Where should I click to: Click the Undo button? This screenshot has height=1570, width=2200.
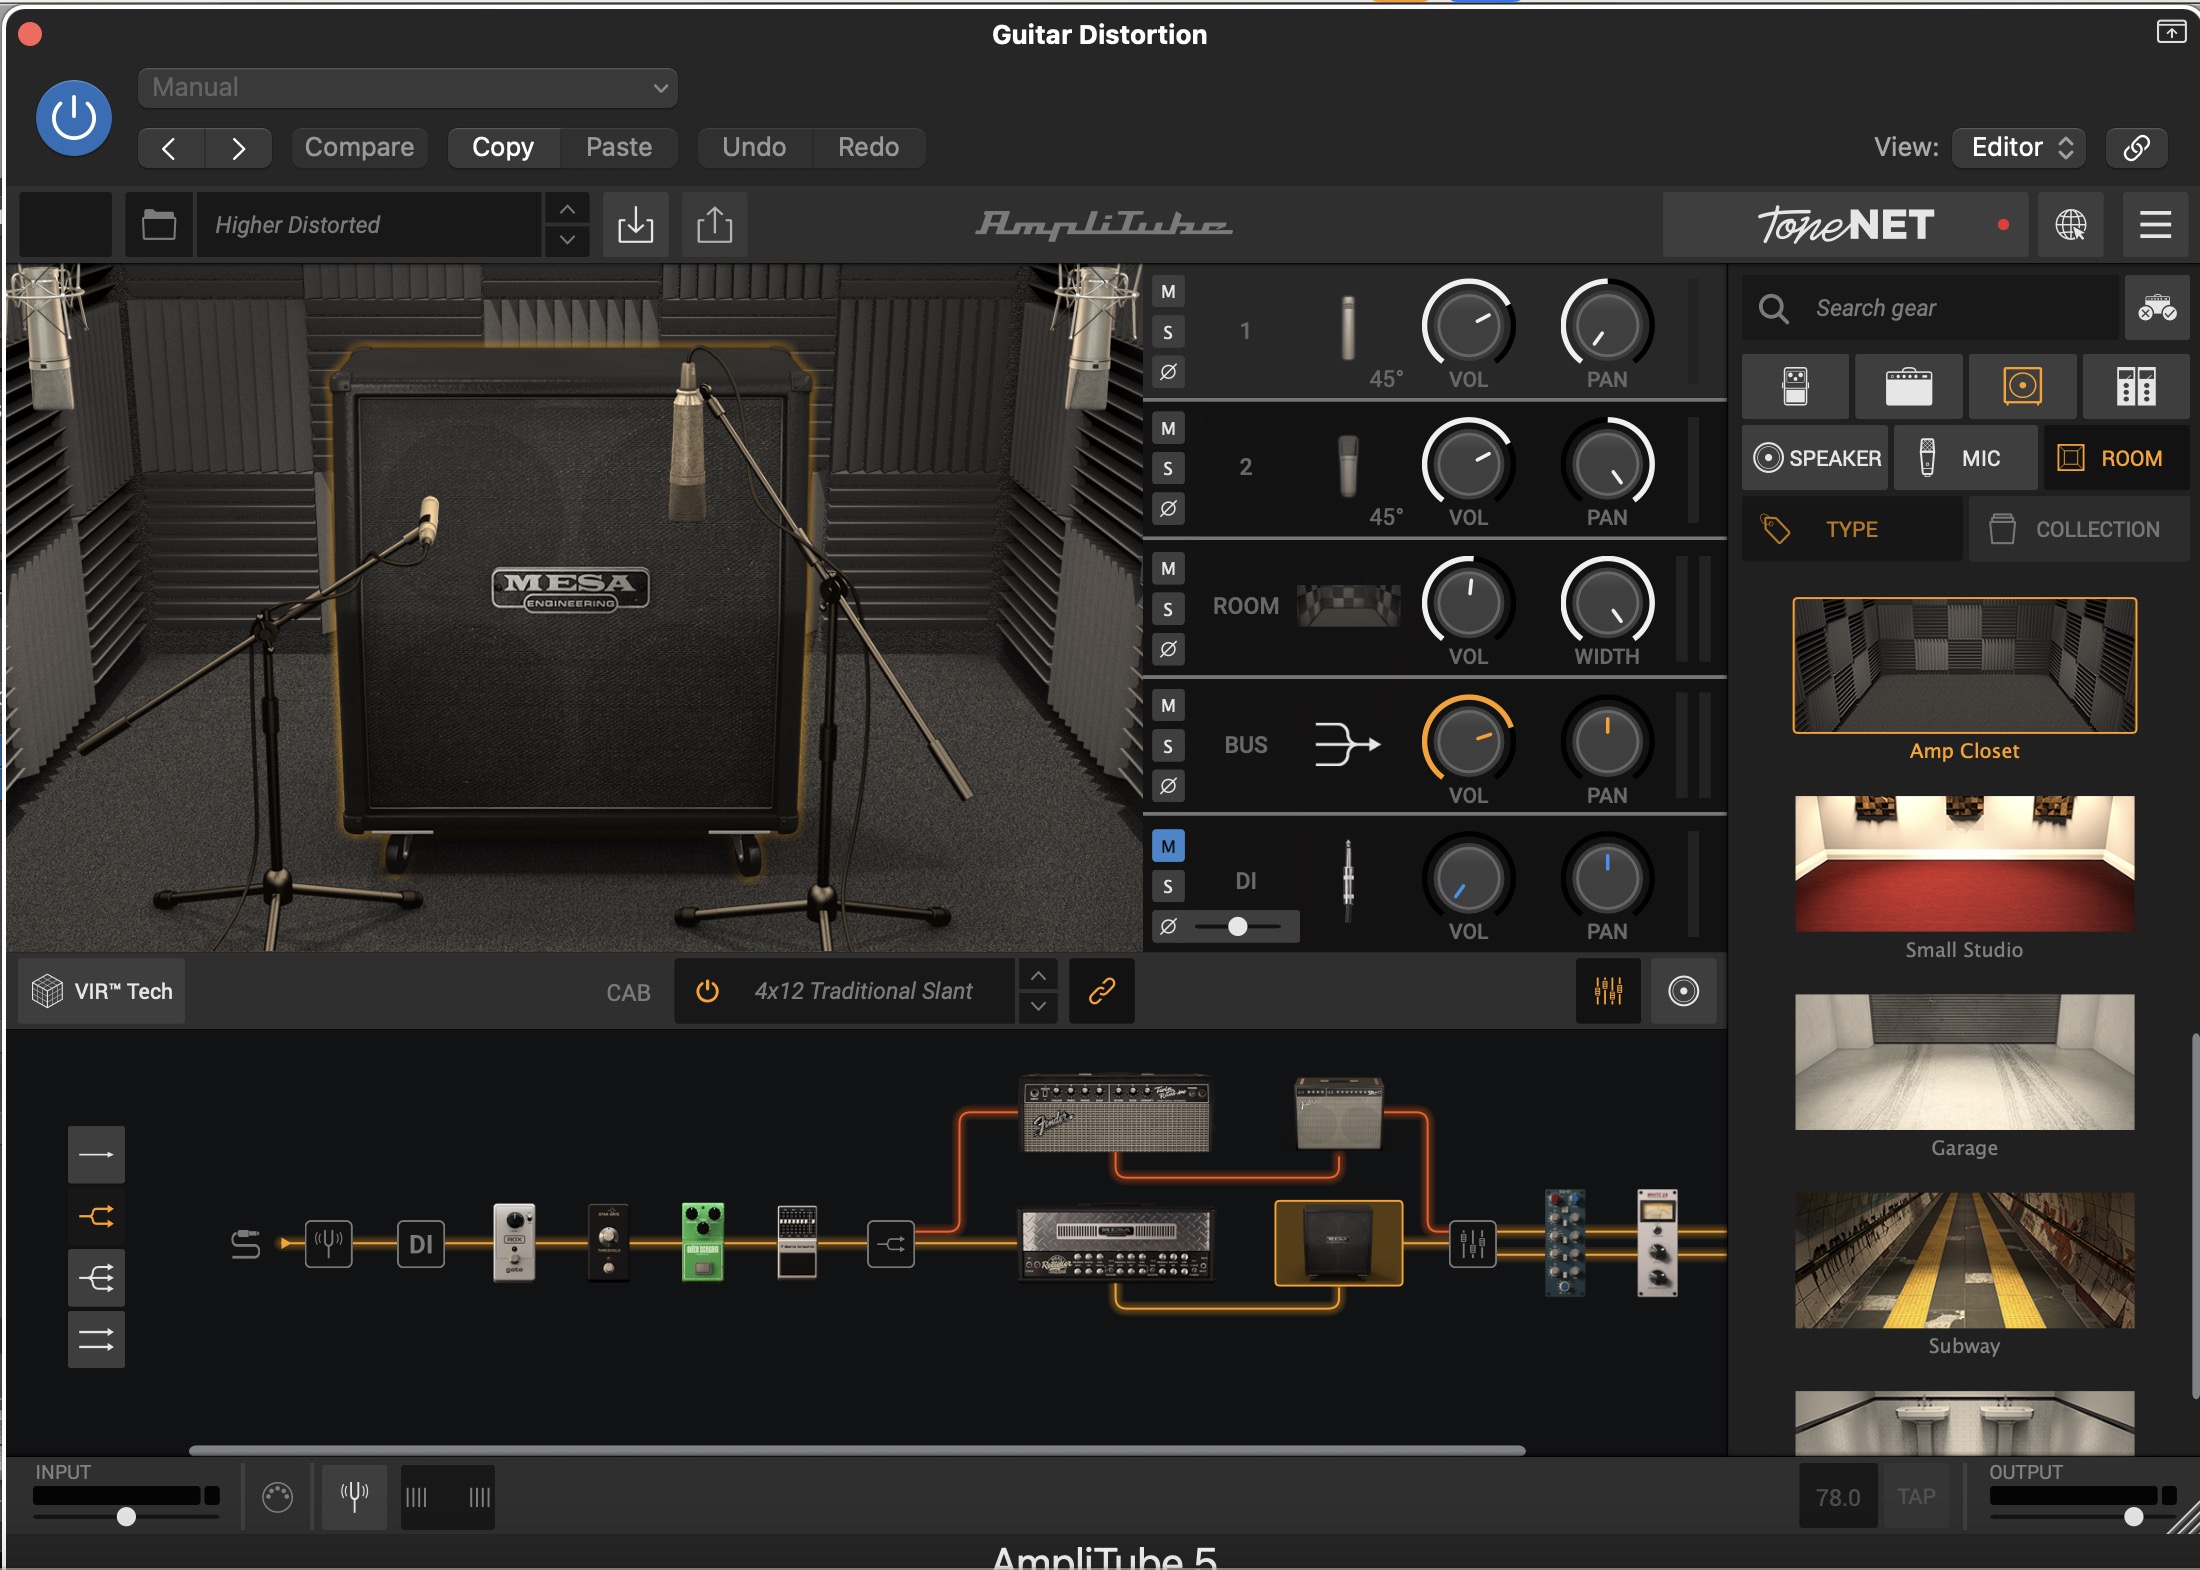(x=754, y=148)
